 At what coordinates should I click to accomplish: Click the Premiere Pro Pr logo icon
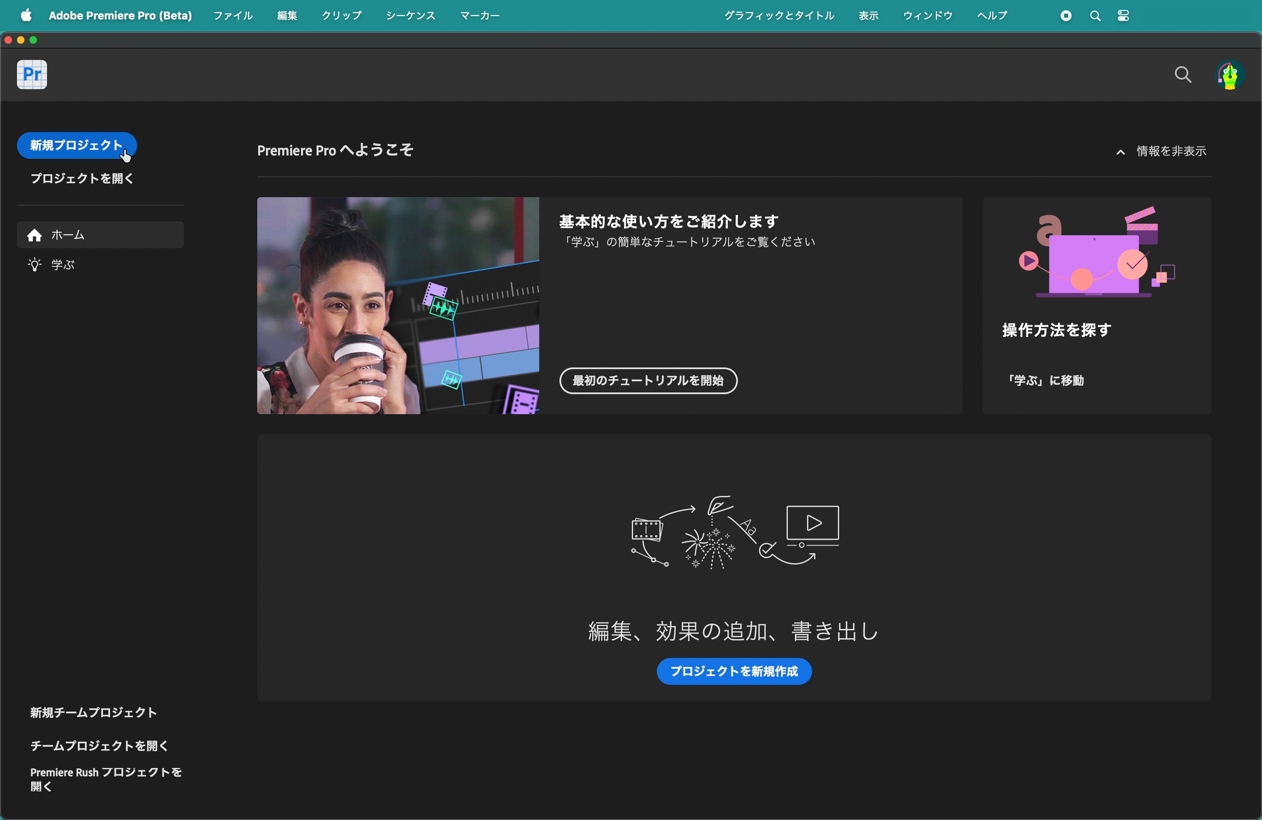point(32,74)
